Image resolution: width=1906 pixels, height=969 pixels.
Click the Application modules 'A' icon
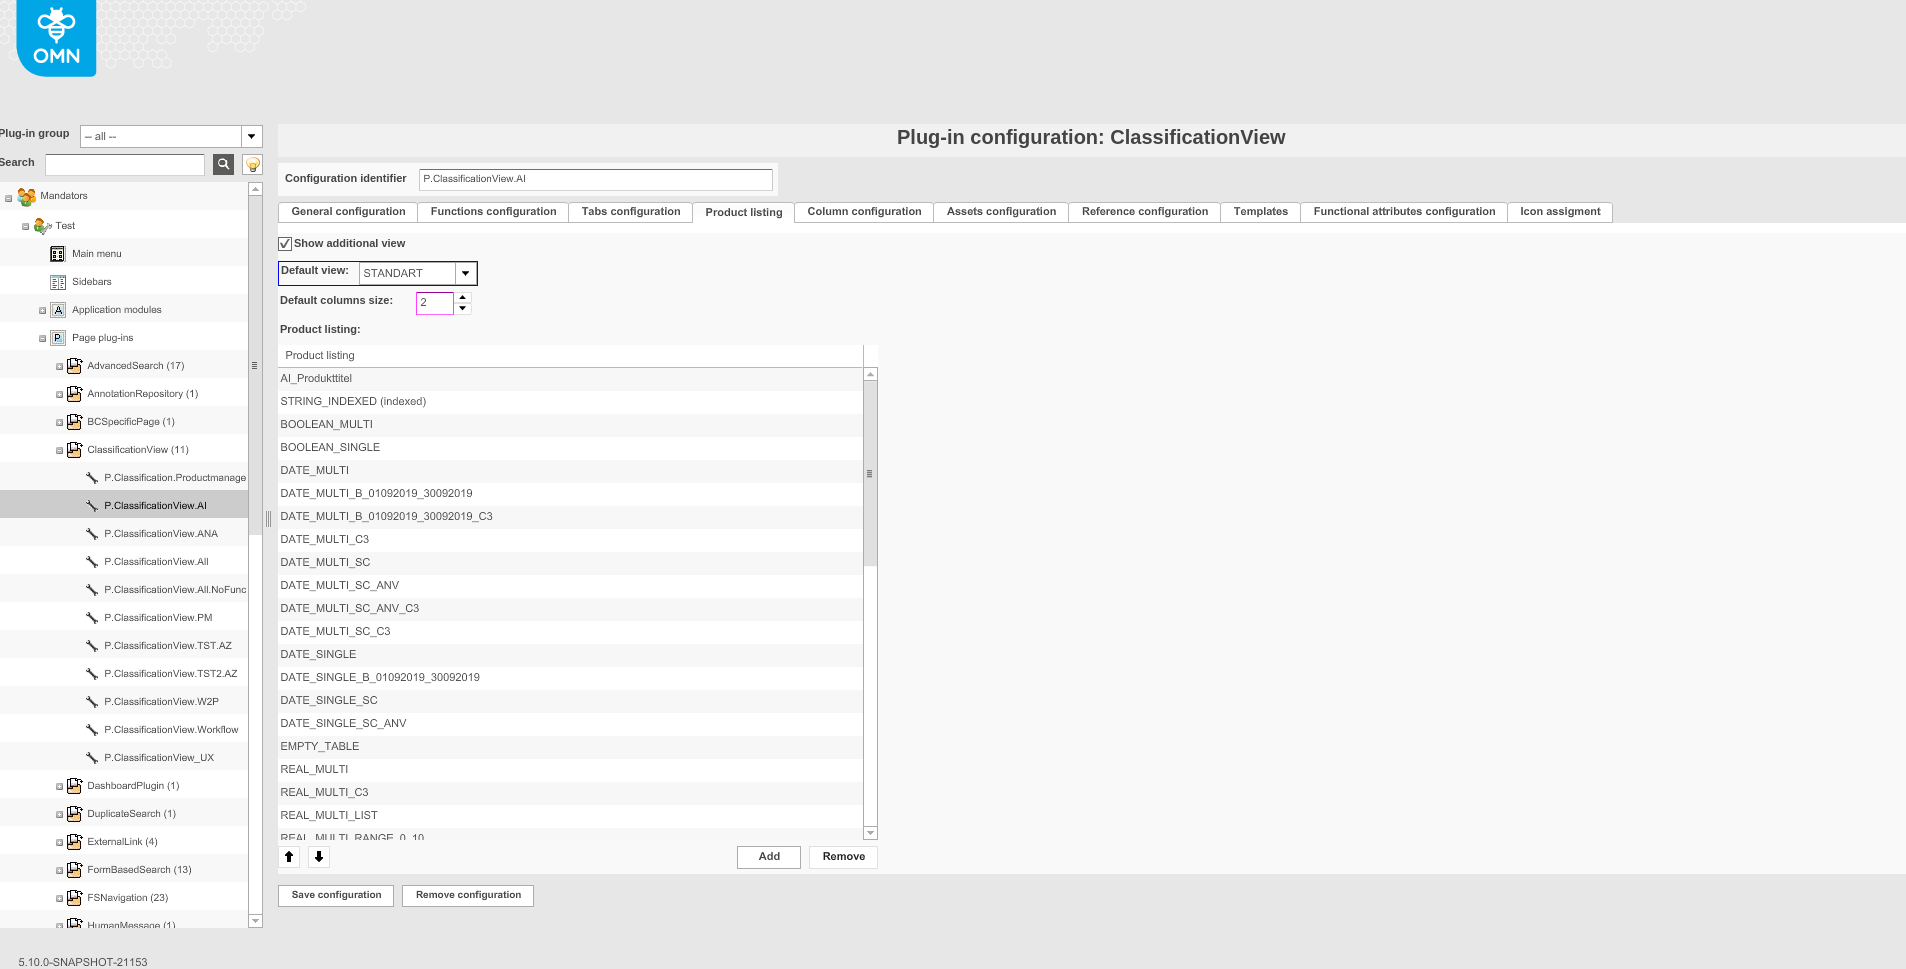(57, 309)
